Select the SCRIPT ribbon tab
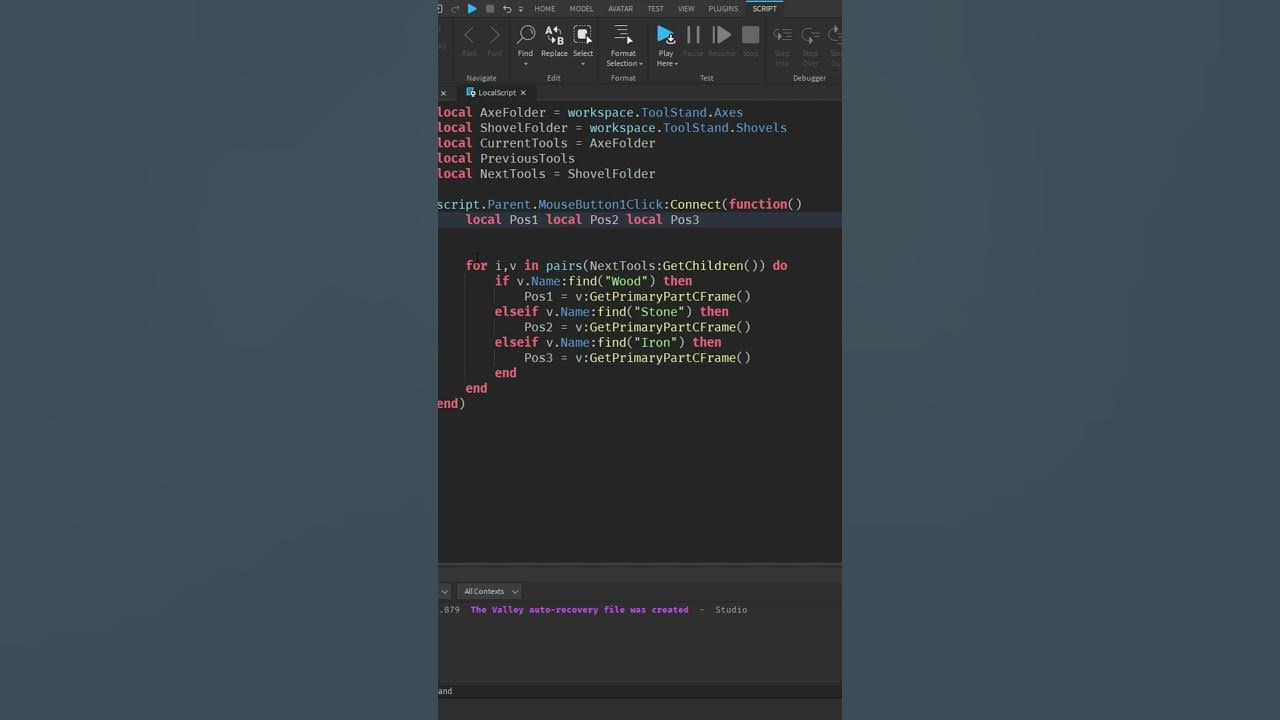This screenshot has width=1280, height=720. coord(764,9)
